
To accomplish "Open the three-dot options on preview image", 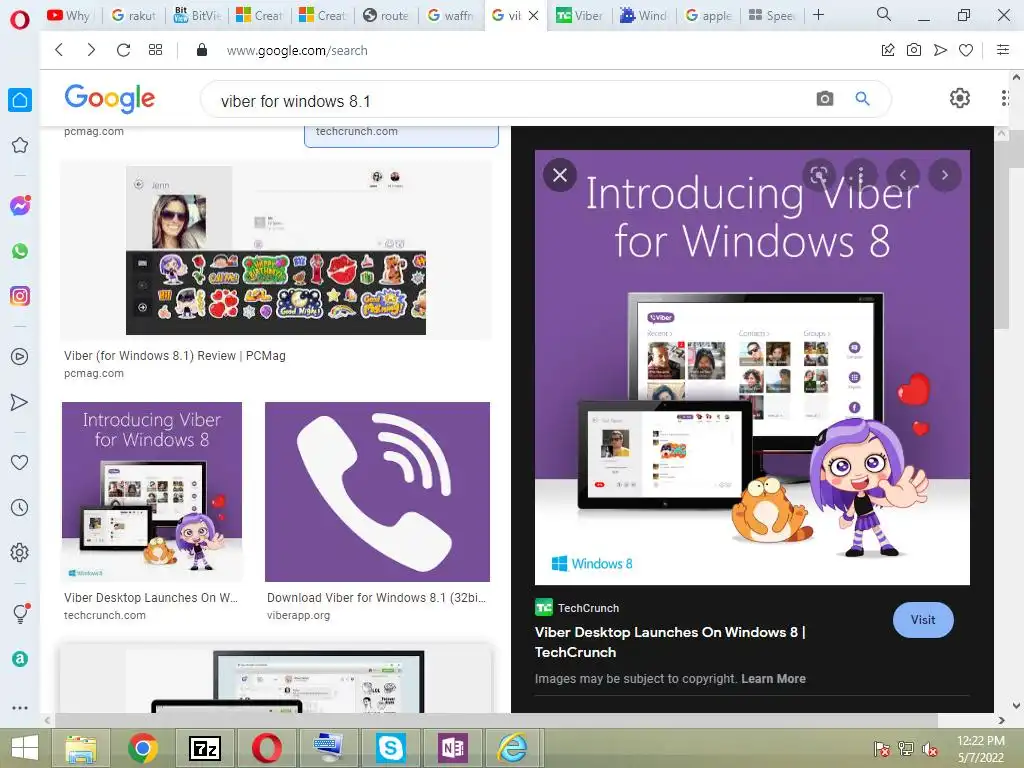I will click(x=861, y=175).
